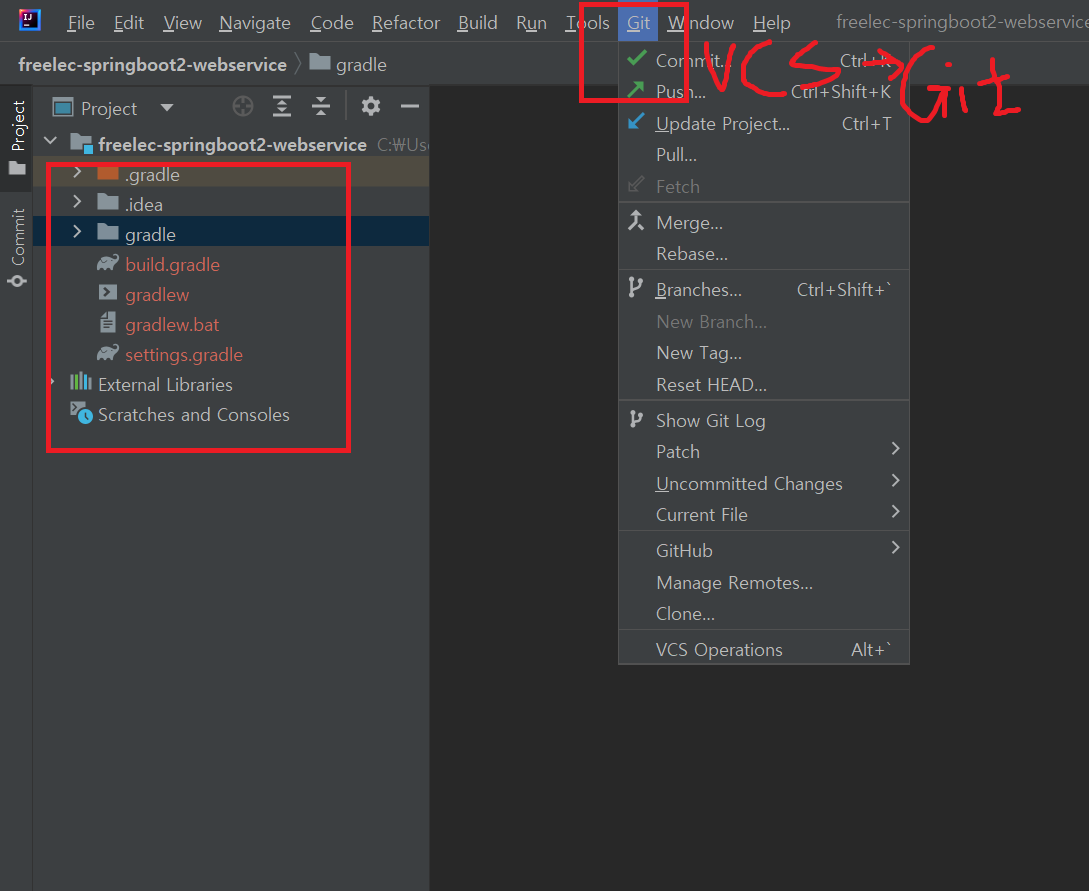Image resolution: width=1089 pixels, height=891 pixels.
Task: Expand the .gradle folder node
Action: tap(77, 172)
